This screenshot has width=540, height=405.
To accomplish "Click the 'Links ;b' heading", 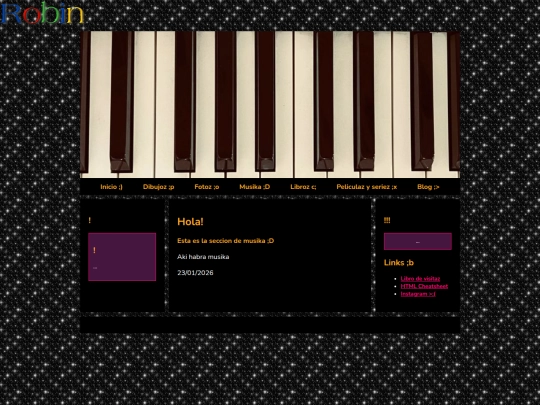I will coord(399,262).
